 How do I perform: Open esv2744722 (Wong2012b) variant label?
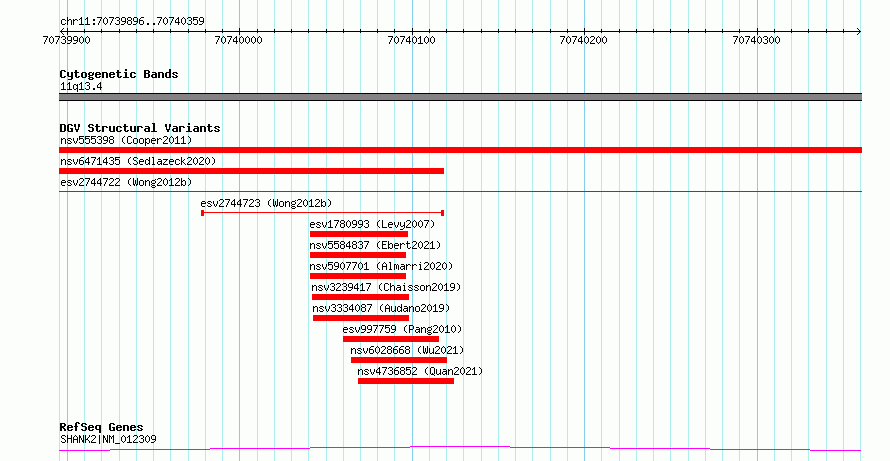coord(126,182)
